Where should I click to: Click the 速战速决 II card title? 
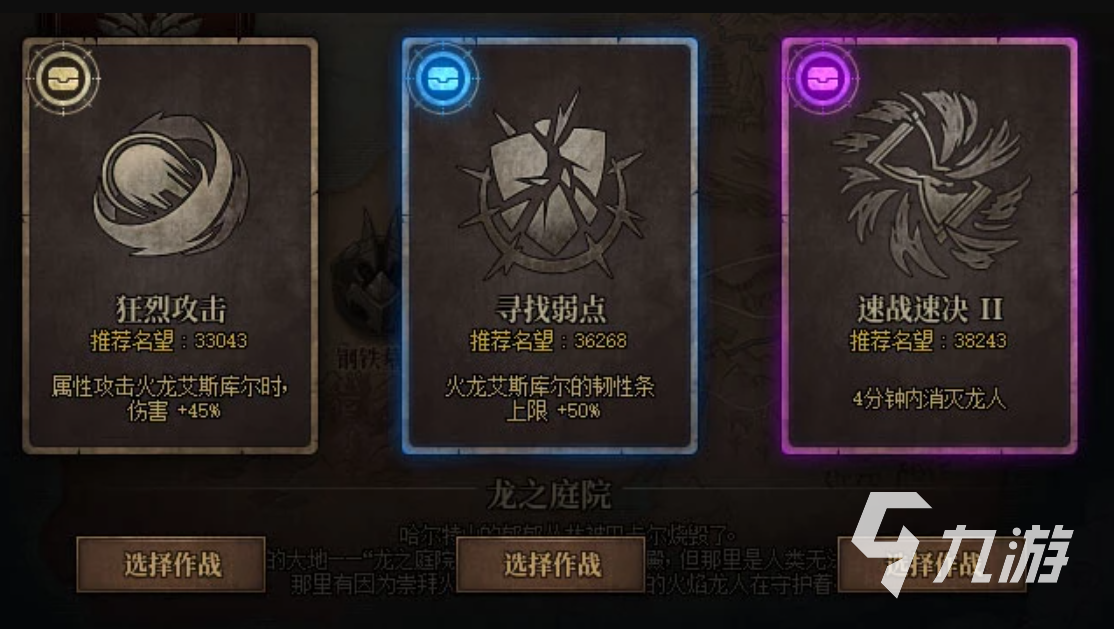[930, 309]
